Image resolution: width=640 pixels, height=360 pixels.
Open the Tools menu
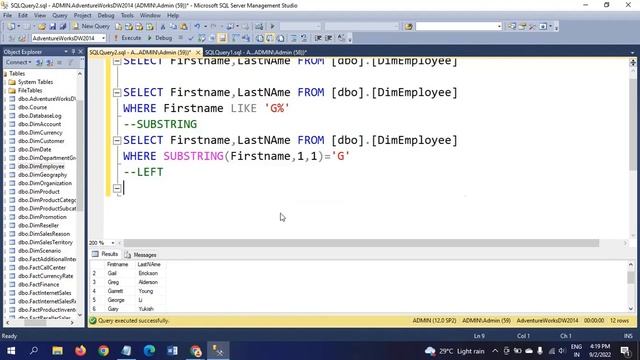(127, 16)
